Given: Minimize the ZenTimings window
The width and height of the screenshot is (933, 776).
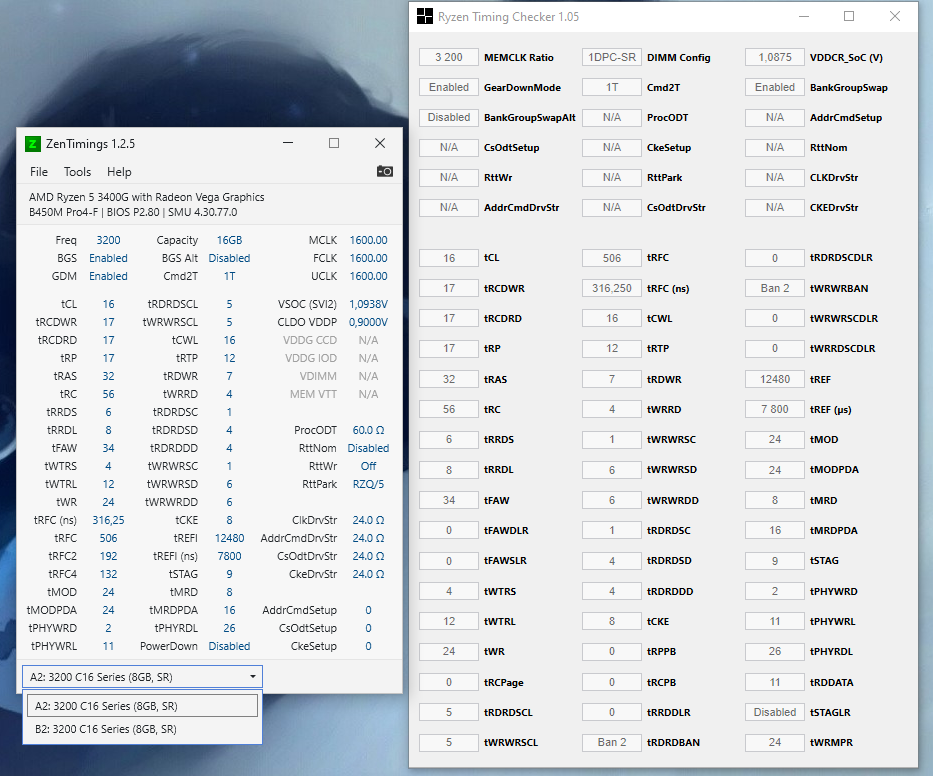Looking at the screenshot, I should (x=288, y=143).
